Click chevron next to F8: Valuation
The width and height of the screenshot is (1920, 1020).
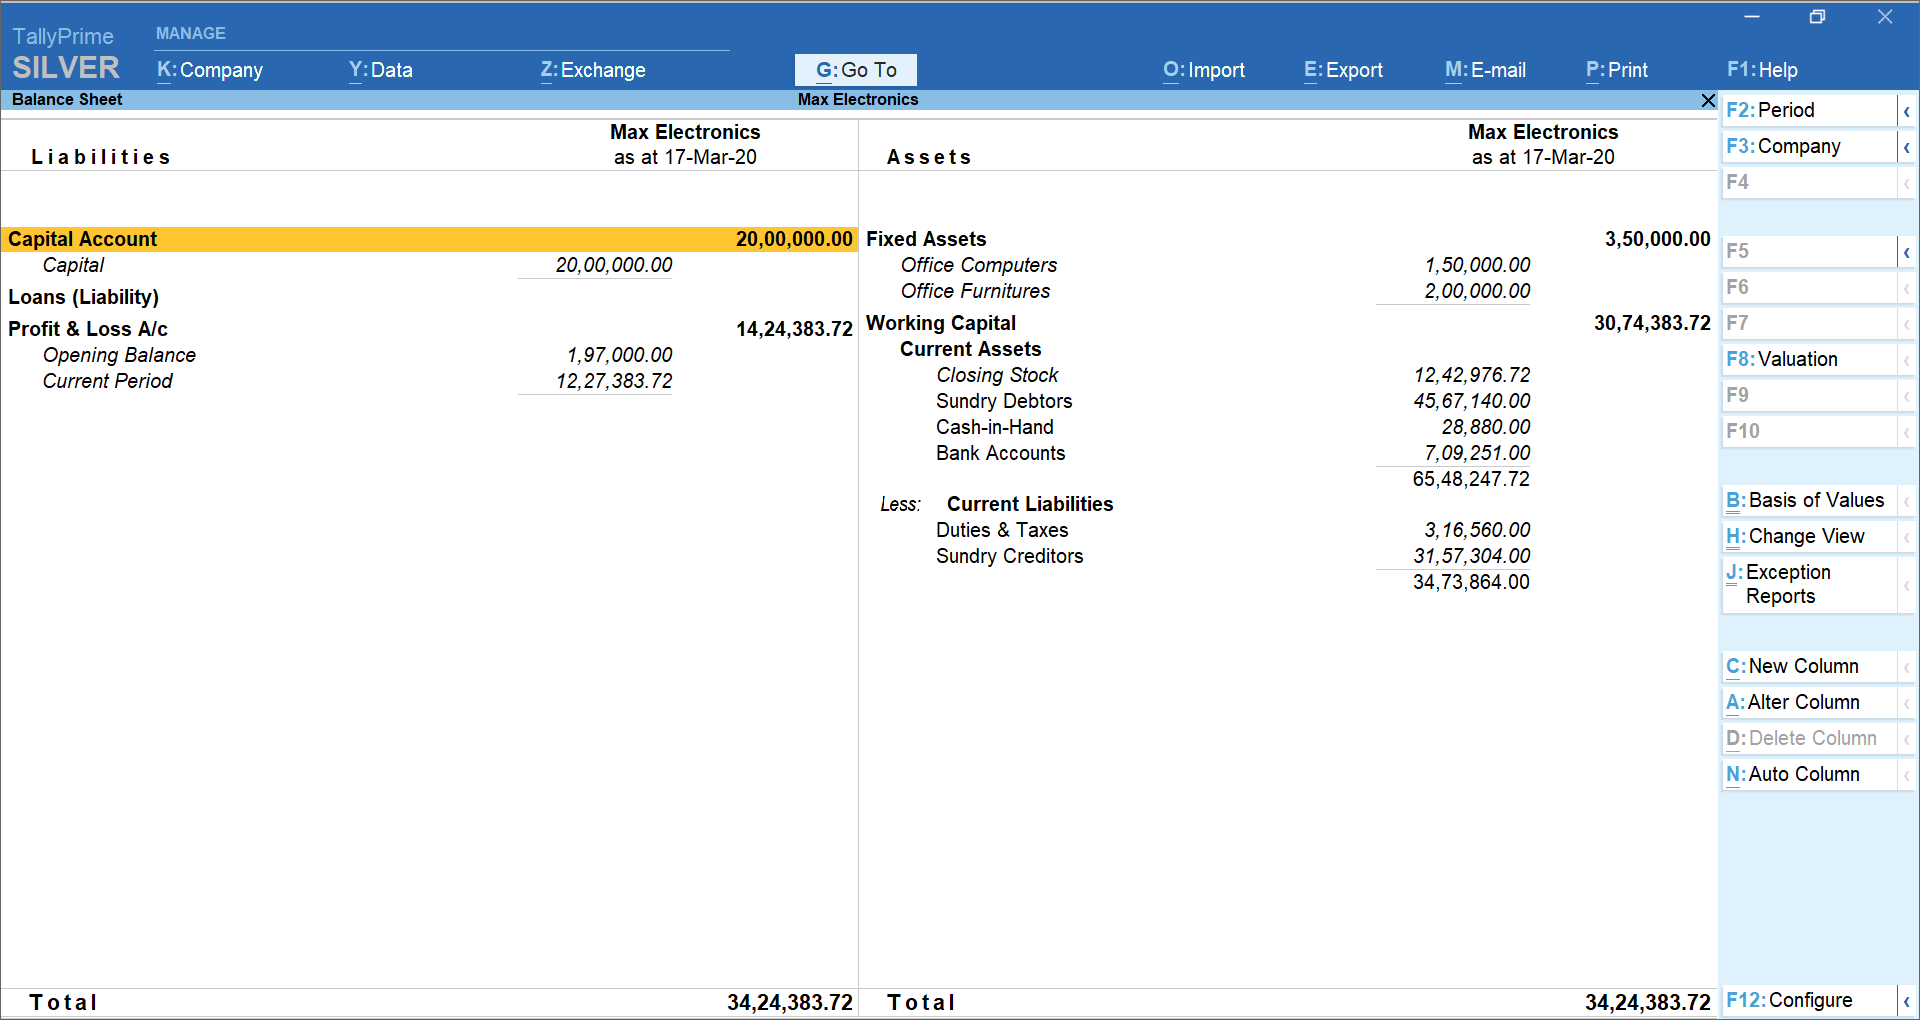tap(1907, 360)
